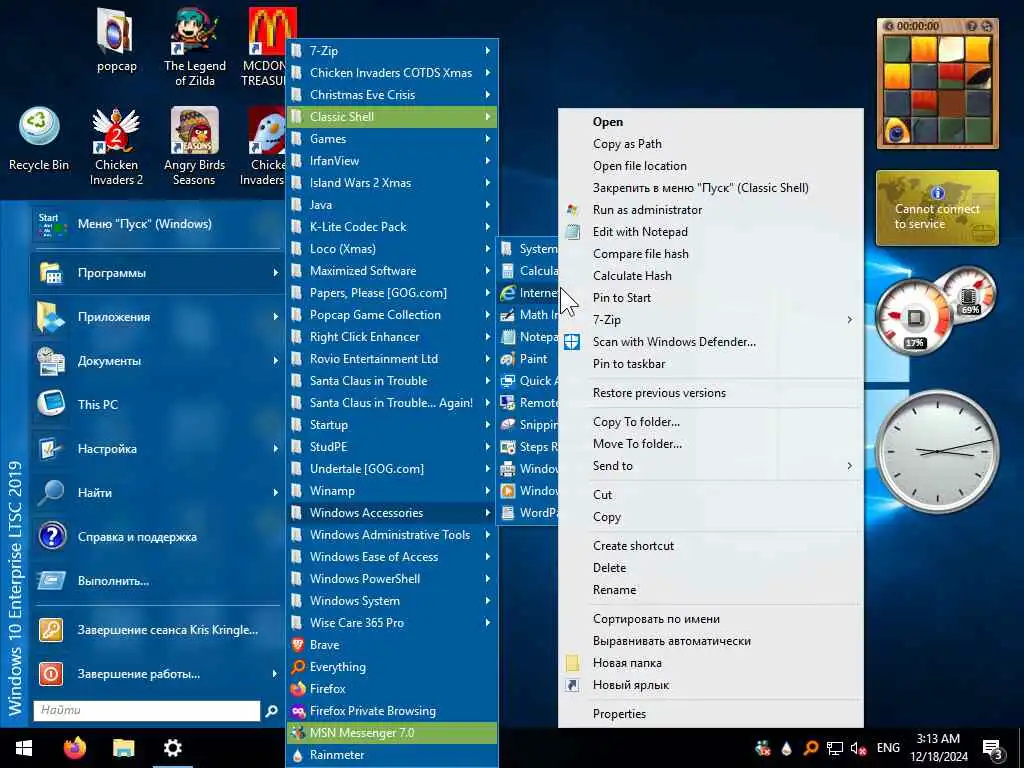
Task: Expand the Программы submenu
Action: click(155, 273)
